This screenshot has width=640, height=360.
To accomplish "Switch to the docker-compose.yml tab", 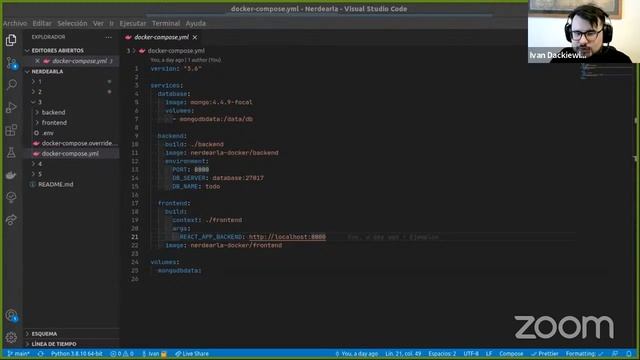I will point(161,37).
